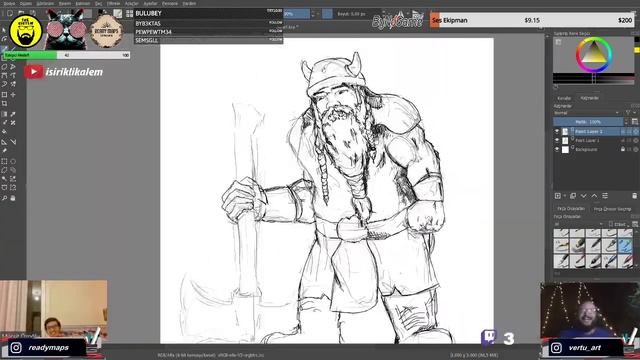Viewport: 640px width, 360px height.
Task: Switch to Fırça Önayarları tab
Action: 571,209
